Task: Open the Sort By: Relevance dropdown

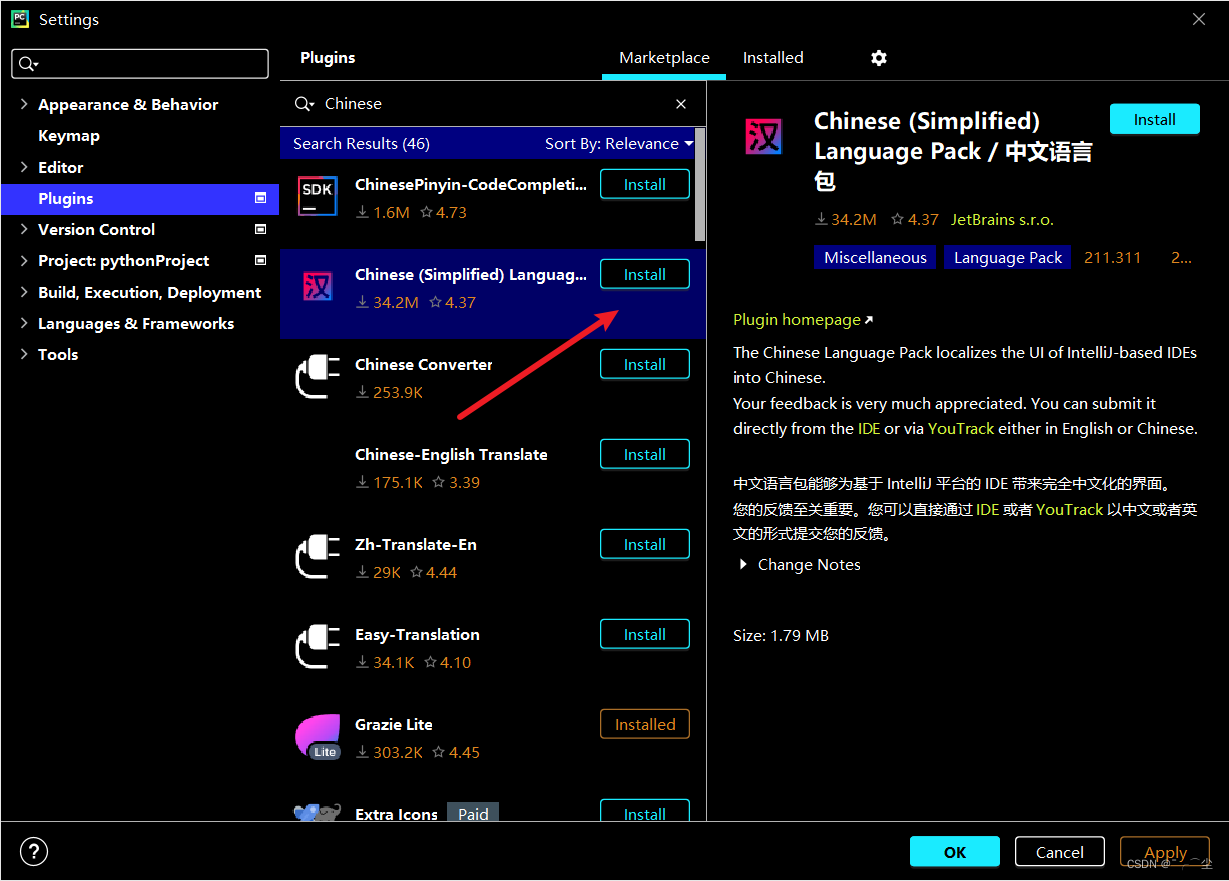Action: click(x=619, y=144)
